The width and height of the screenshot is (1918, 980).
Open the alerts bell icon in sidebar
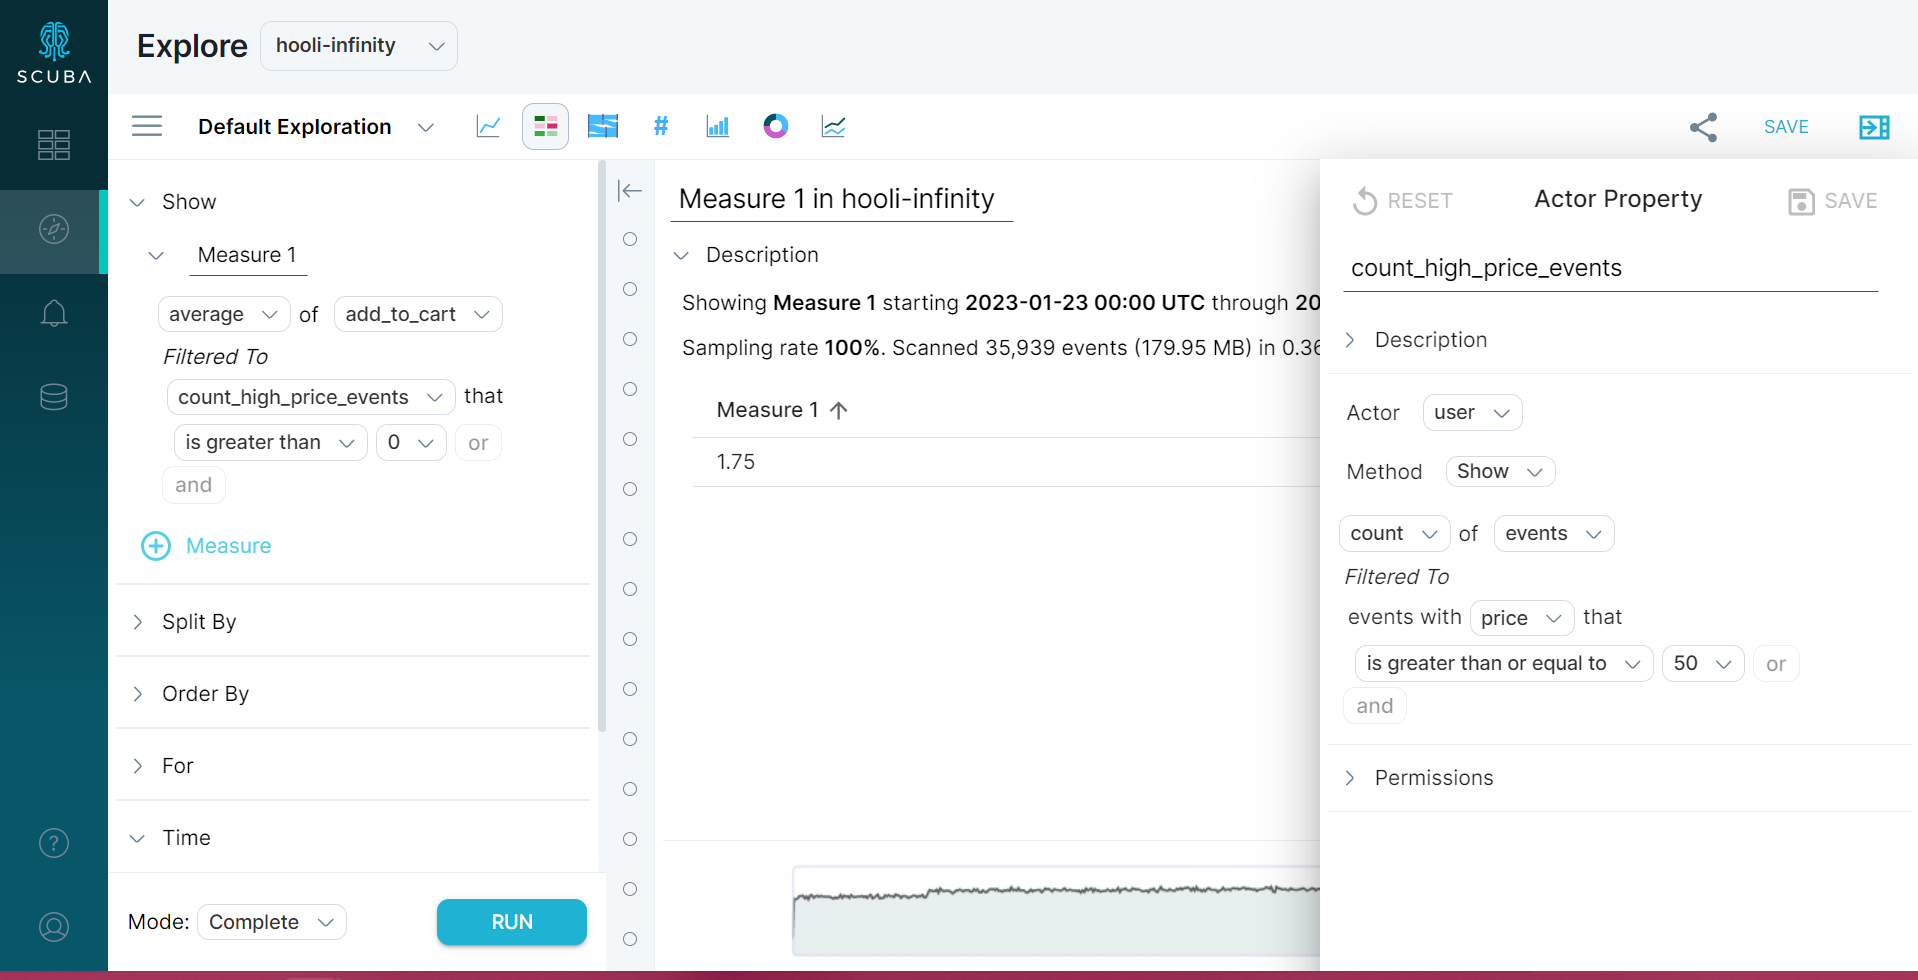(54, 313)
